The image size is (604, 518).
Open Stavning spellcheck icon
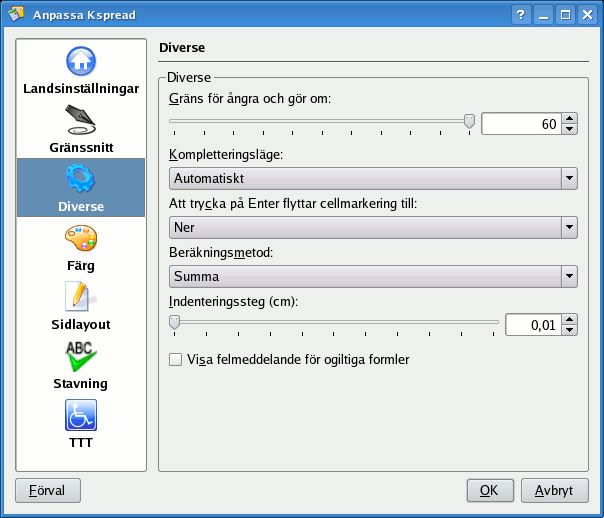tap(81, 356)
